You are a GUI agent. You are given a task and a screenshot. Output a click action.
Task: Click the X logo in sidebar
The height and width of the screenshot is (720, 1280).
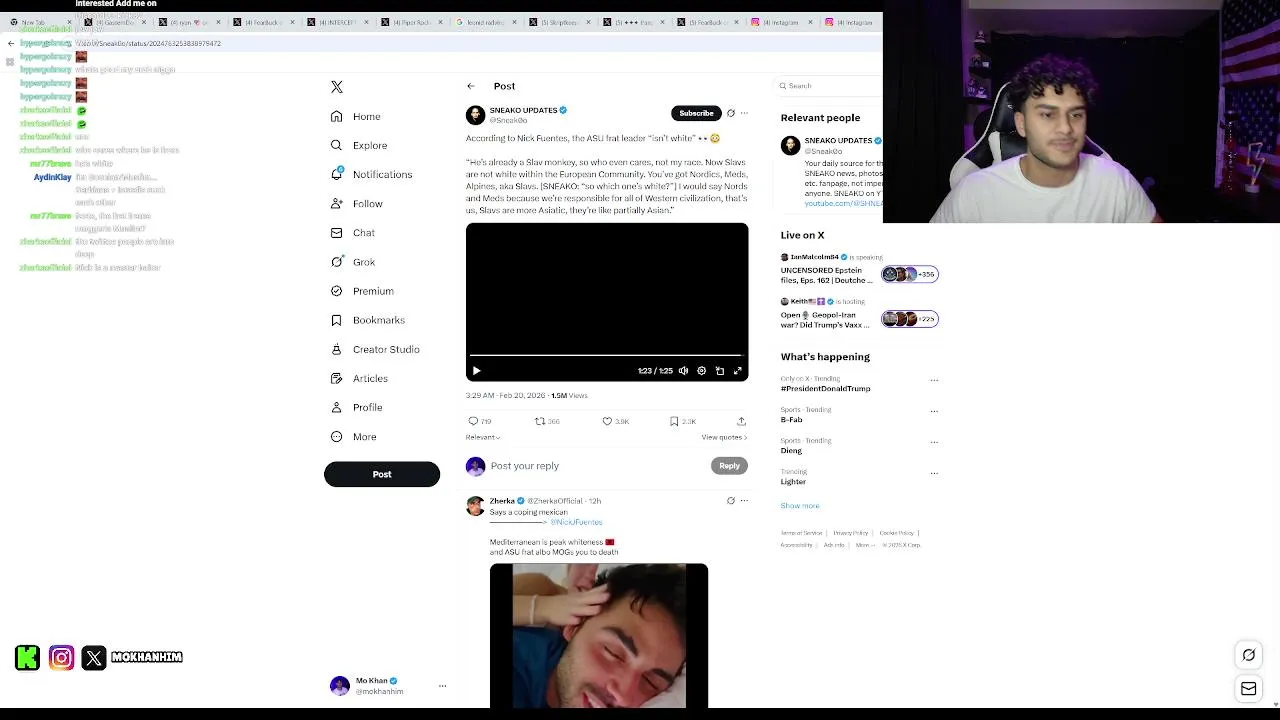337,87
